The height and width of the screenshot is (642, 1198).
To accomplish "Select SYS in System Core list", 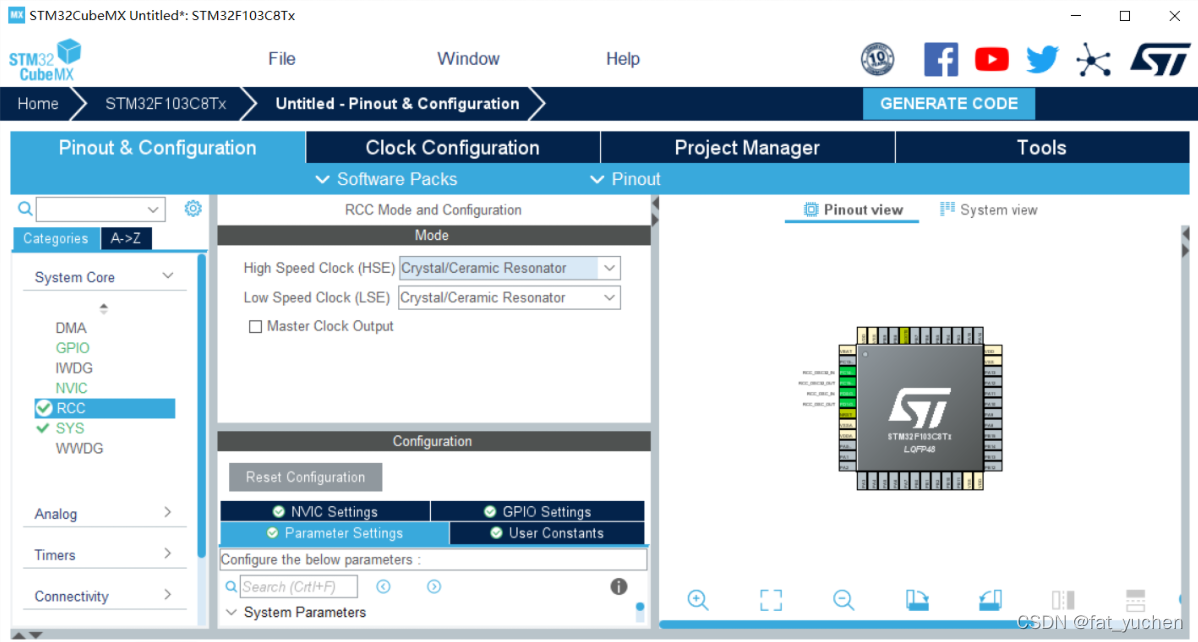I will click(70, 428).
